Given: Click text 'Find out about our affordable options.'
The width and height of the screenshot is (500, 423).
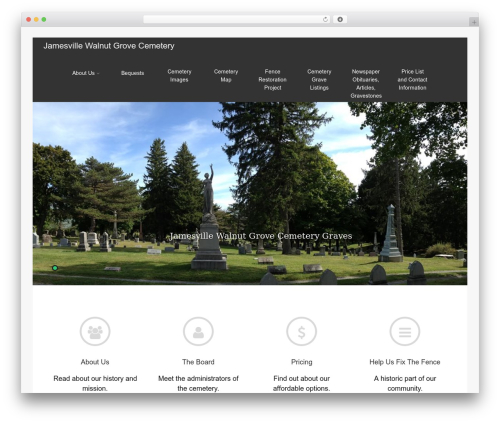Looking at the screenshot, I should point(302,383).
